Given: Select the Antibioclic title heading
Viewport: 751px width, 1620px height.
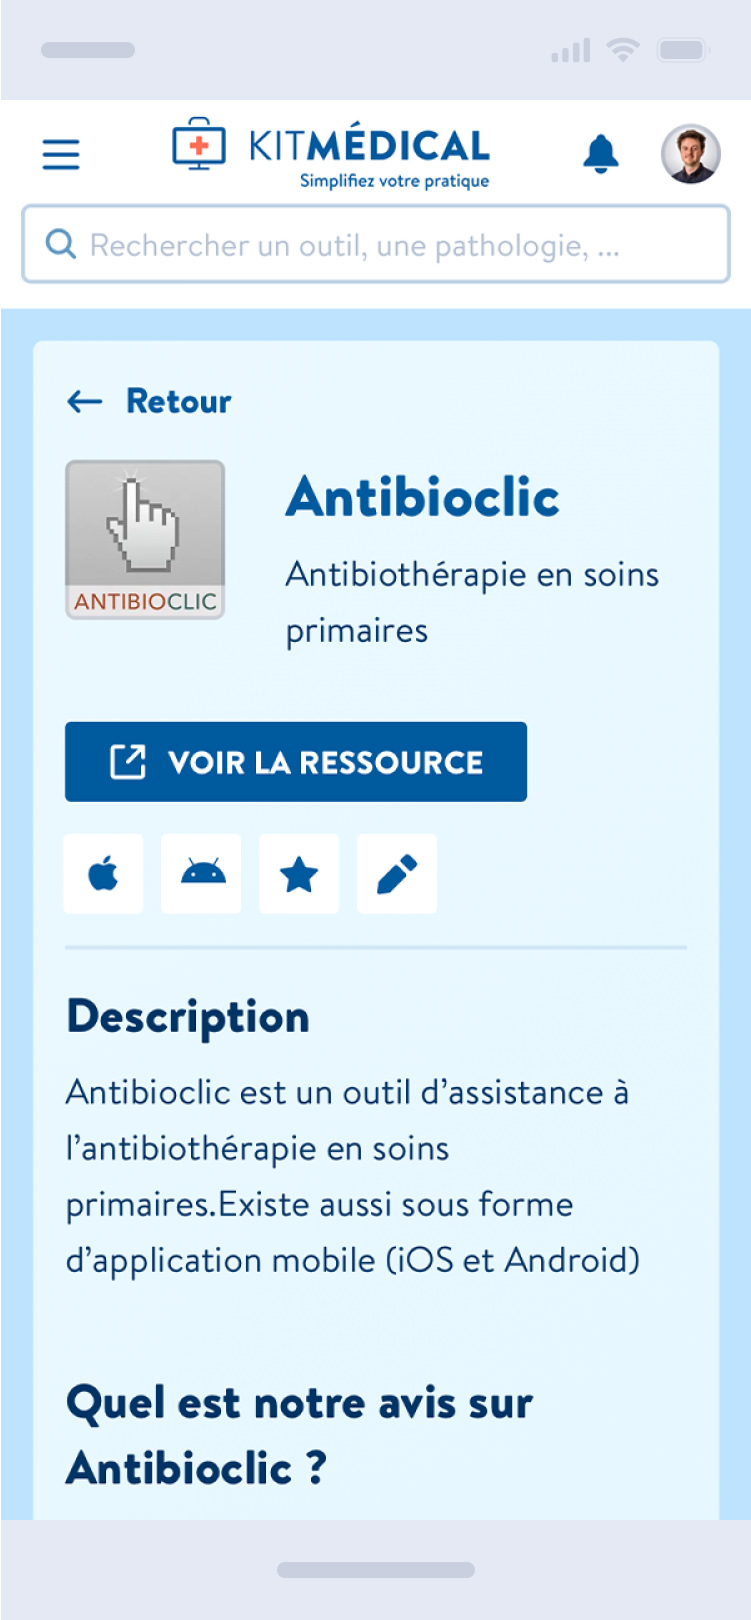Looking at the screenshot, I should point(423,497).
